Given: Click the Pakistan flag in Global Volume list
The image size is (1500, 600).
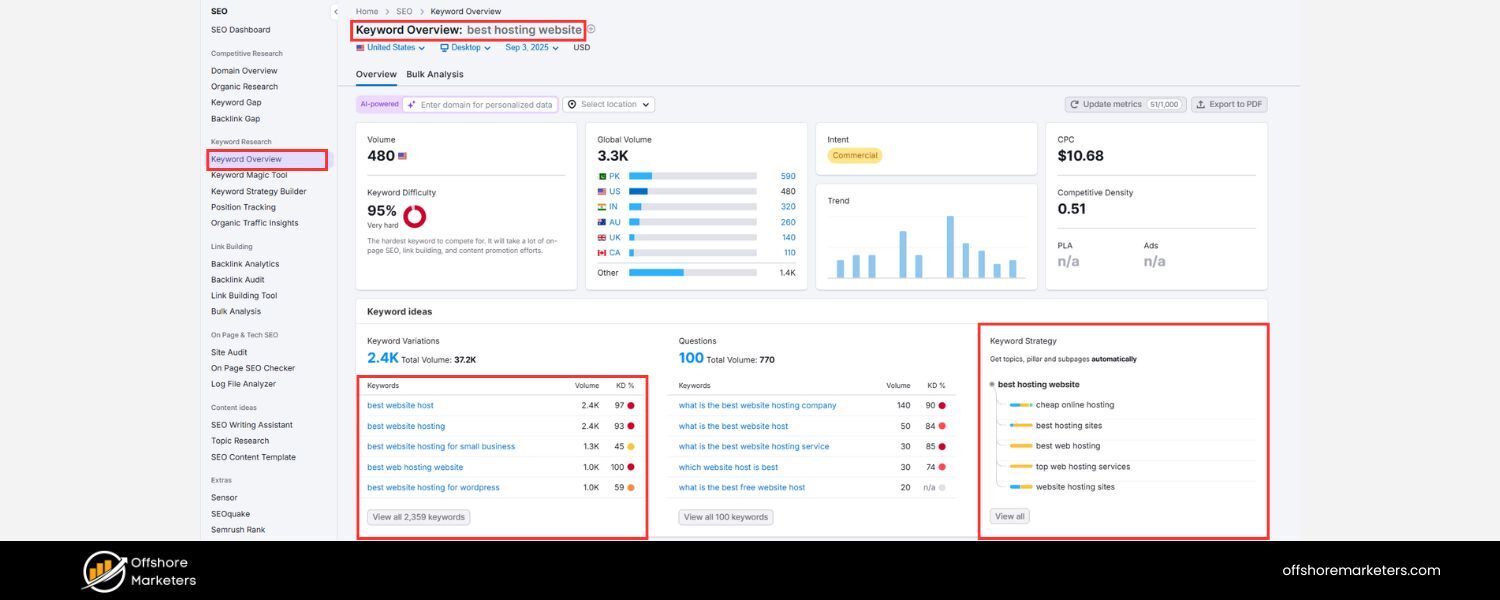Looking at the screenshot, I should [x=602, y=174].
